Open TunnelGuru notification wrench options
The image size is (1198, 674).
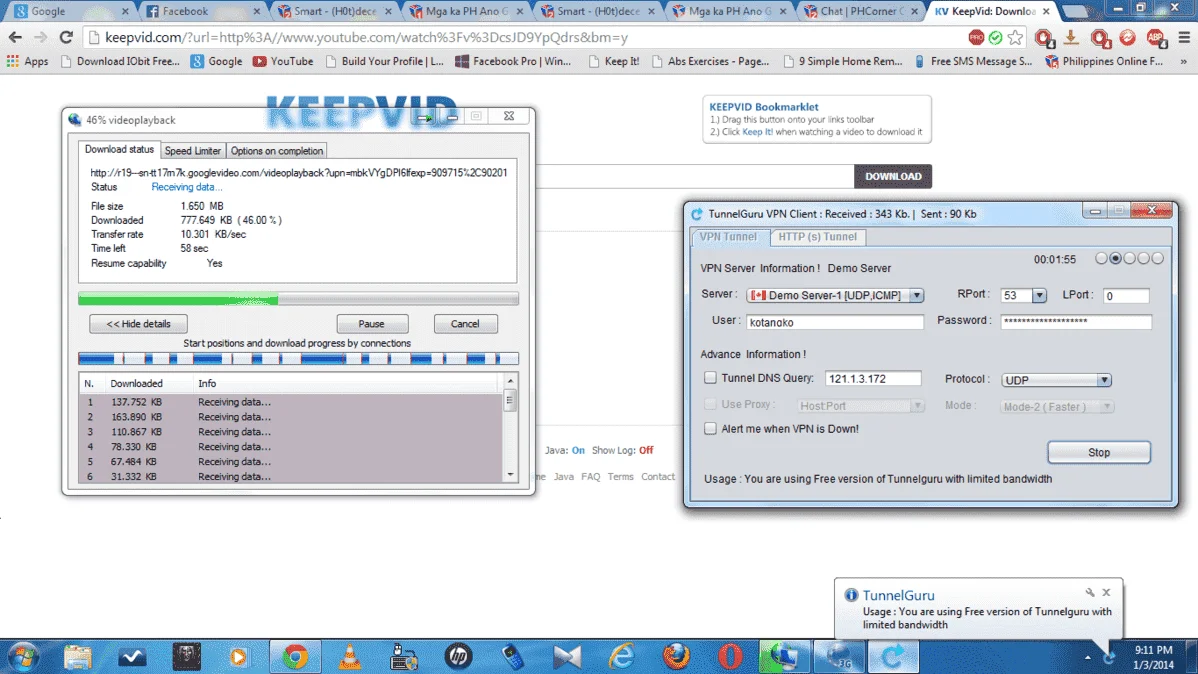click(1090, 592)
